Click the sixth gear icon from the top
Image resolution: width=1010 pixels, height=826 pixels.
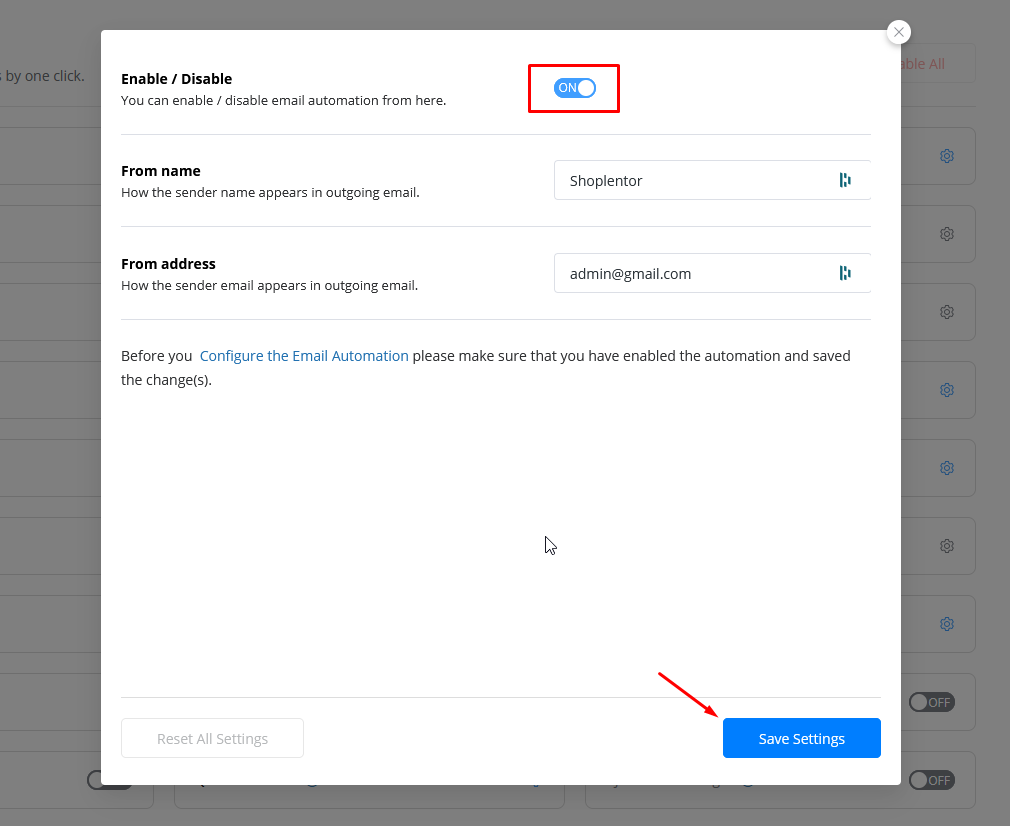coord(946,546)
